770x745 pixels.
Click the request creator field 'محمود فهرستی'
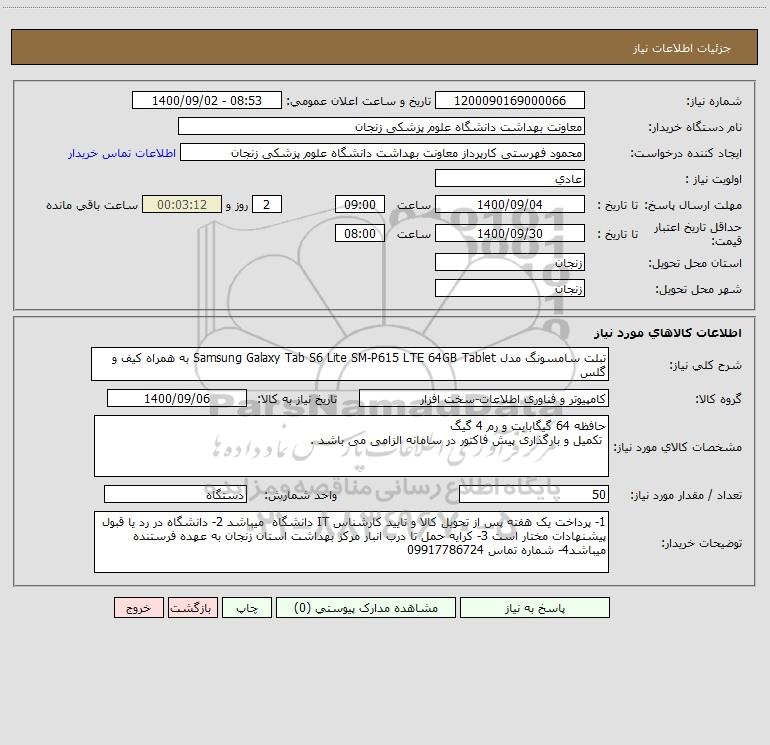382,152
